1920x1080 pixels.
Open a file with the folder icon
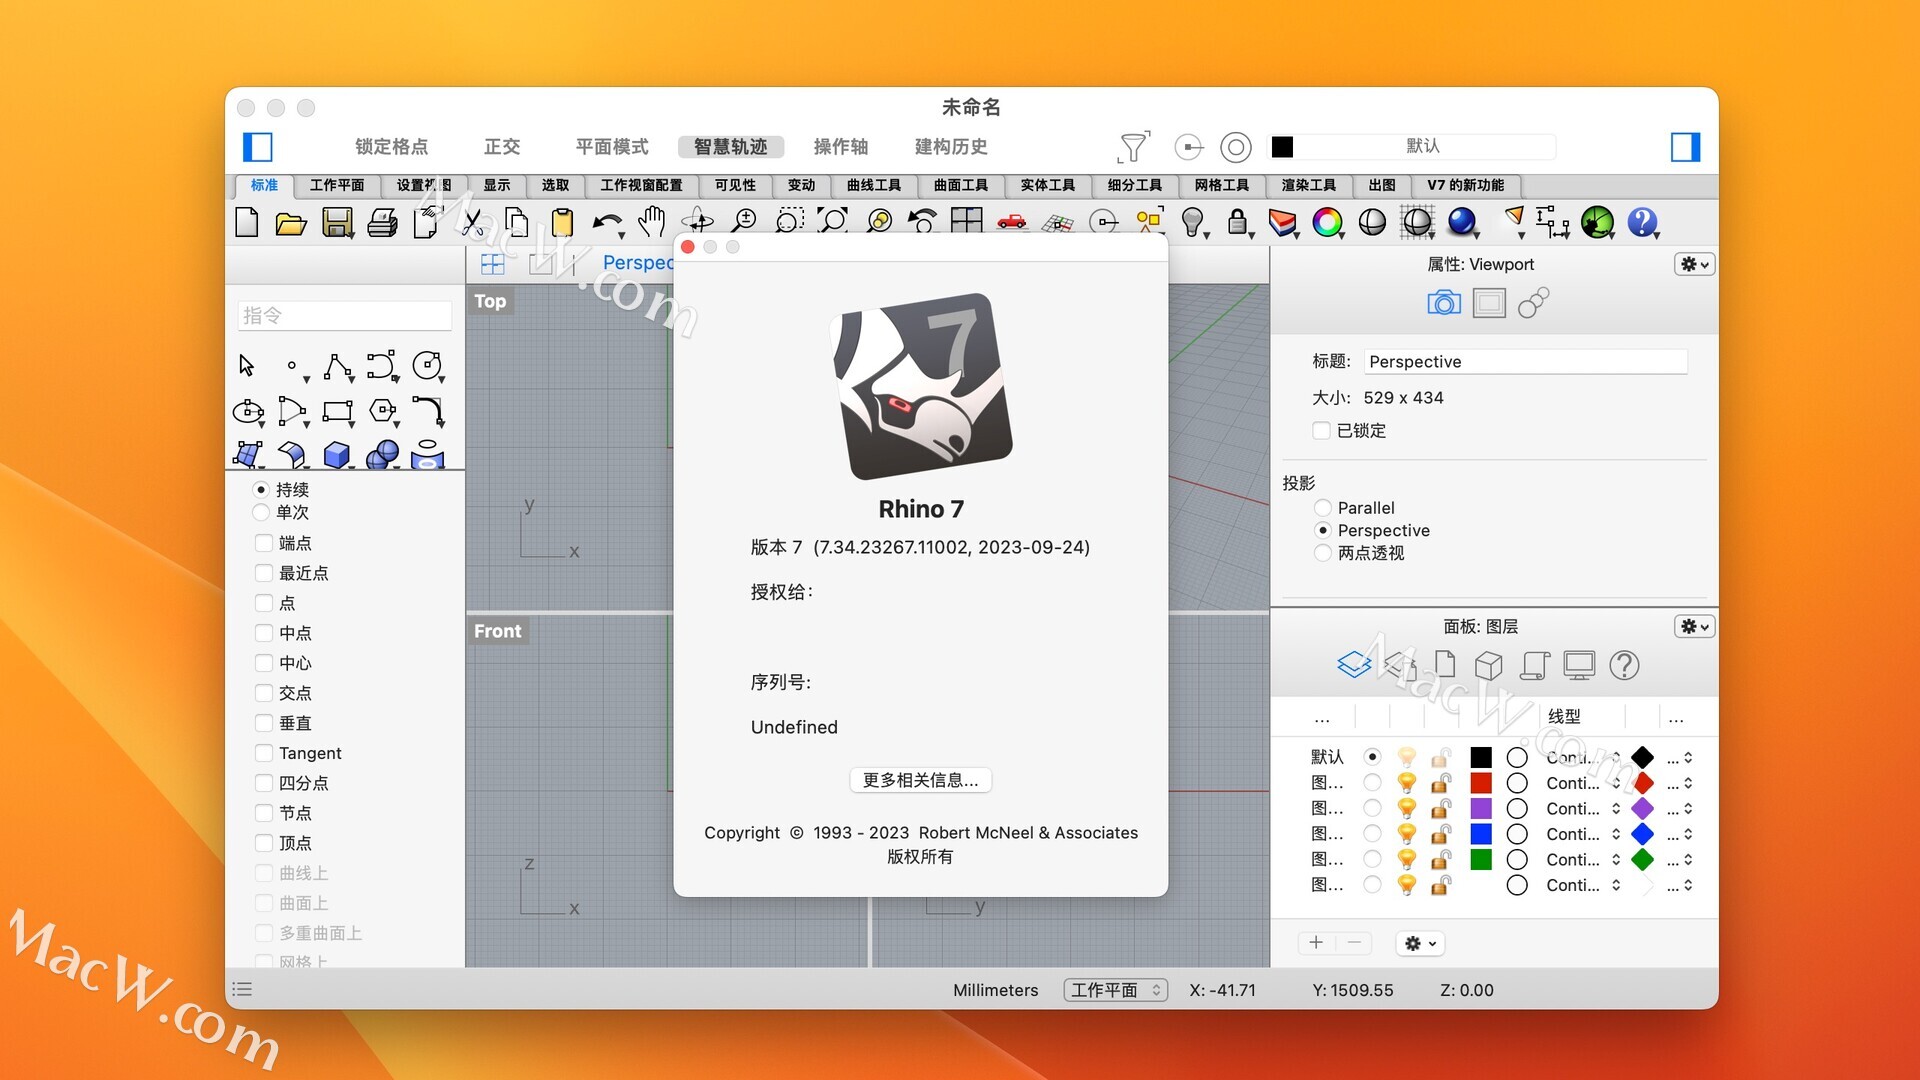click(x=291, y=223)
